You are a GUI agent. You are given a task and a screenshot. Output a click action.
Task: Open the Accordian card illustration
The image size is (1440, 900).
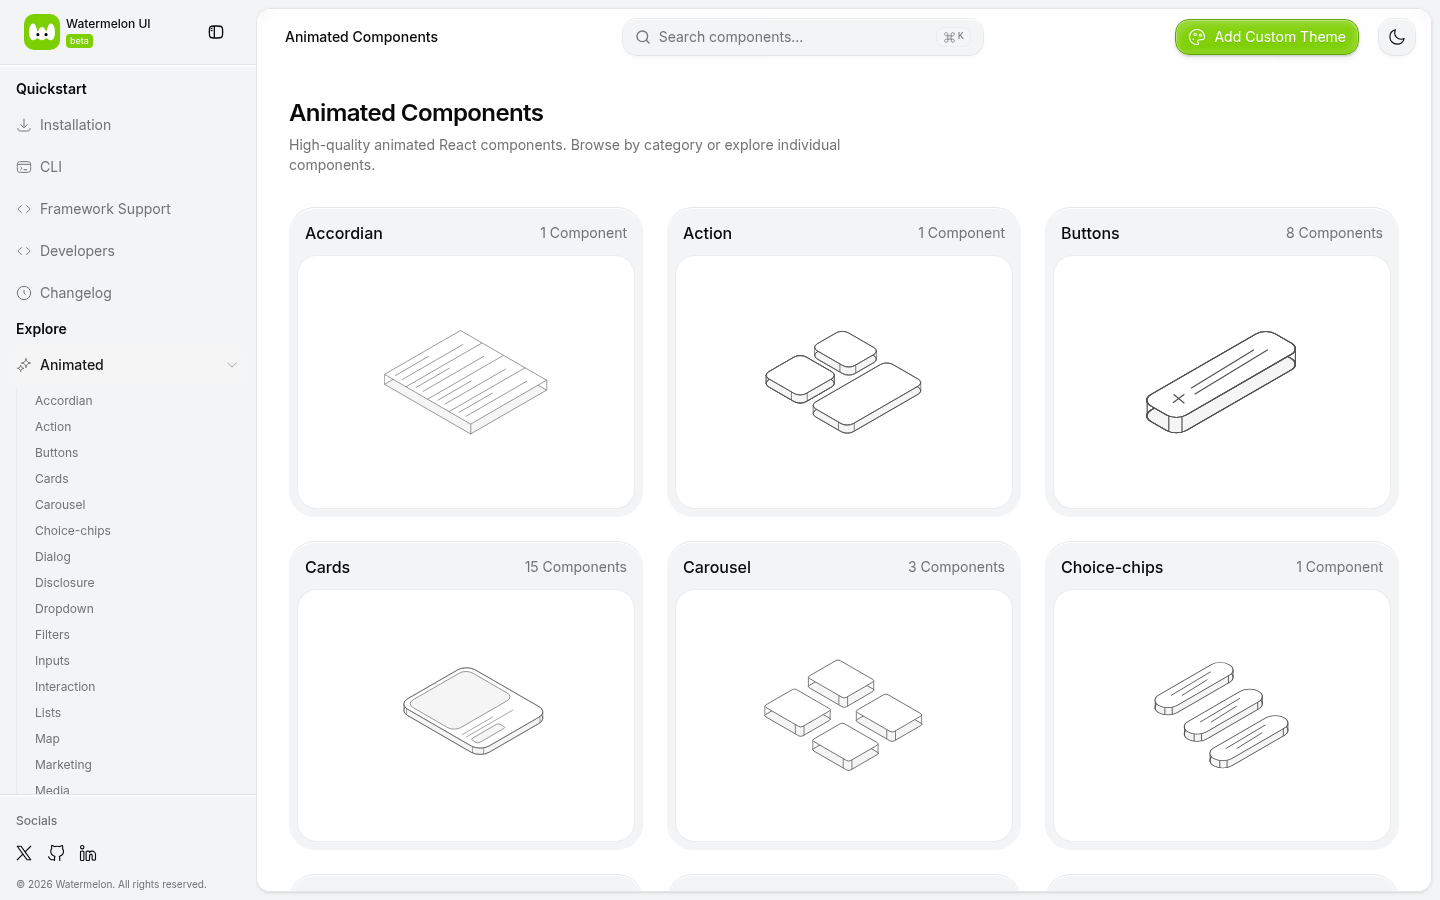point(466,382)
